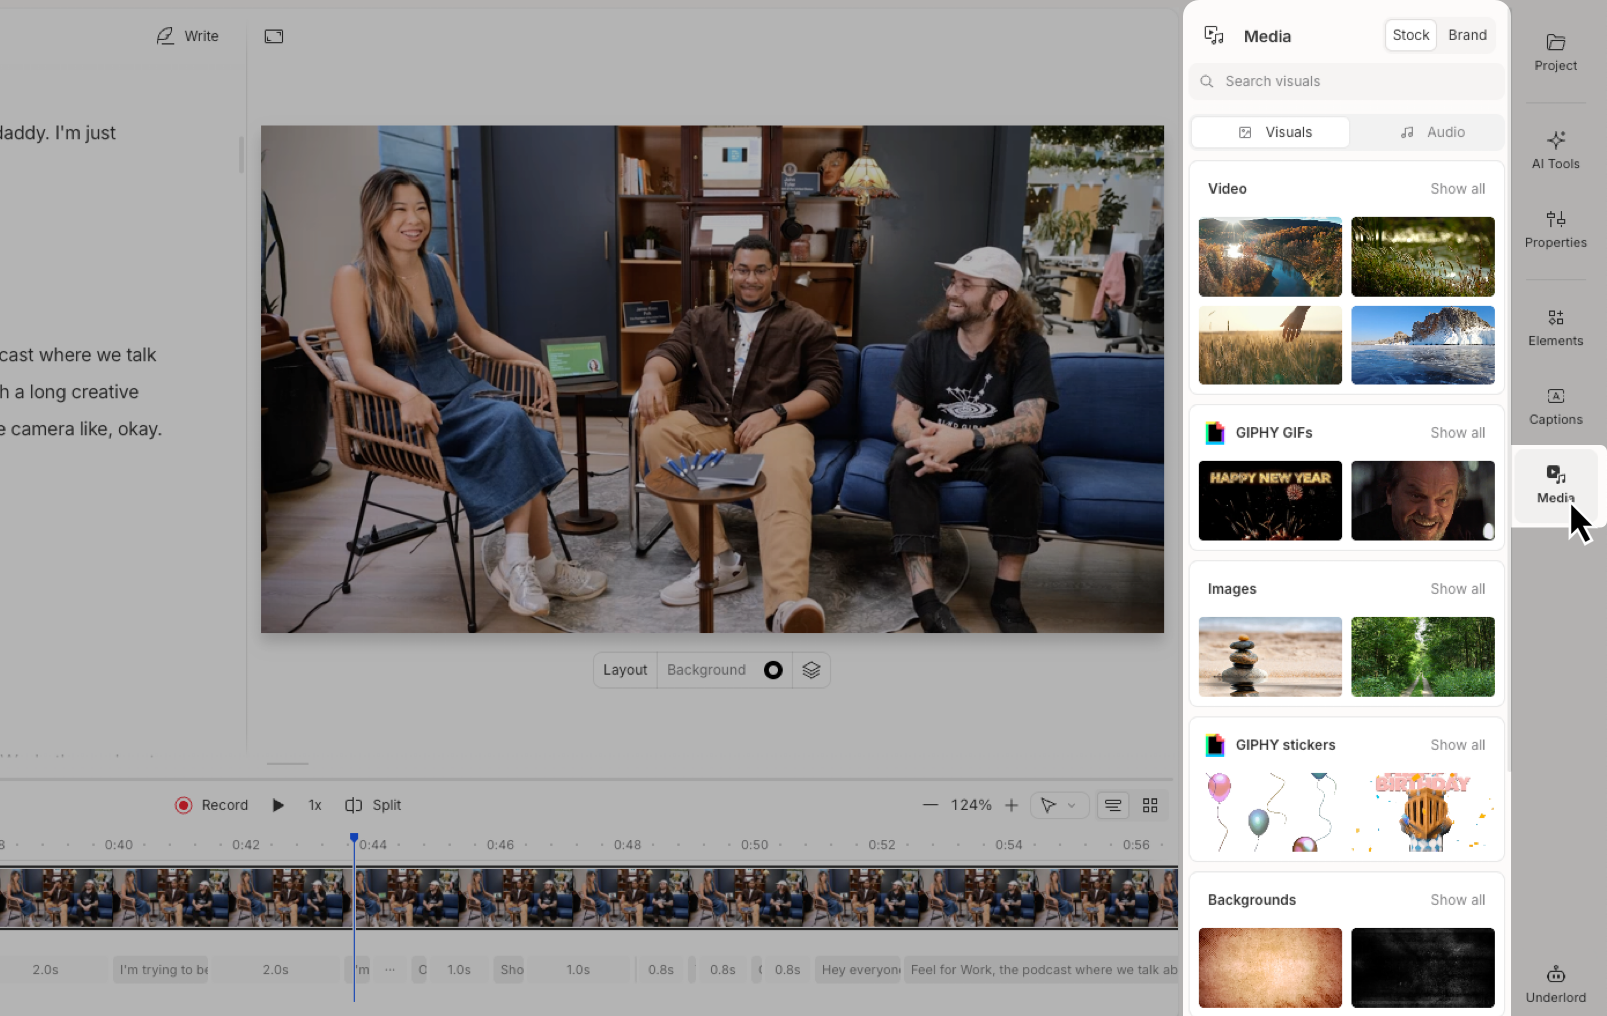Open the 1x playback speed menu
This screenshot has height=1016, width=1607.
coord(315,805)
